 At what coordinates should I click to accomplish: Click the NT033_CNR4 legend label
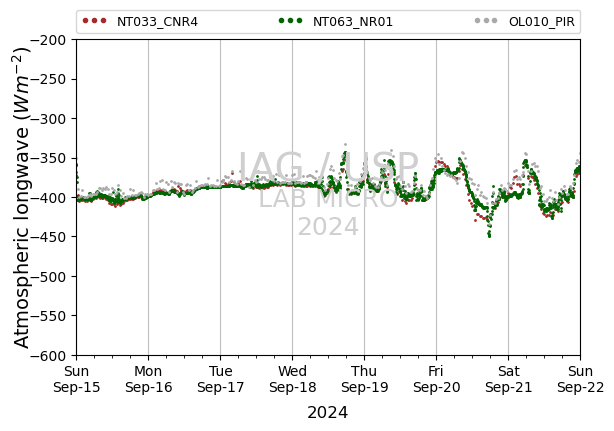[x=157, y=22]
